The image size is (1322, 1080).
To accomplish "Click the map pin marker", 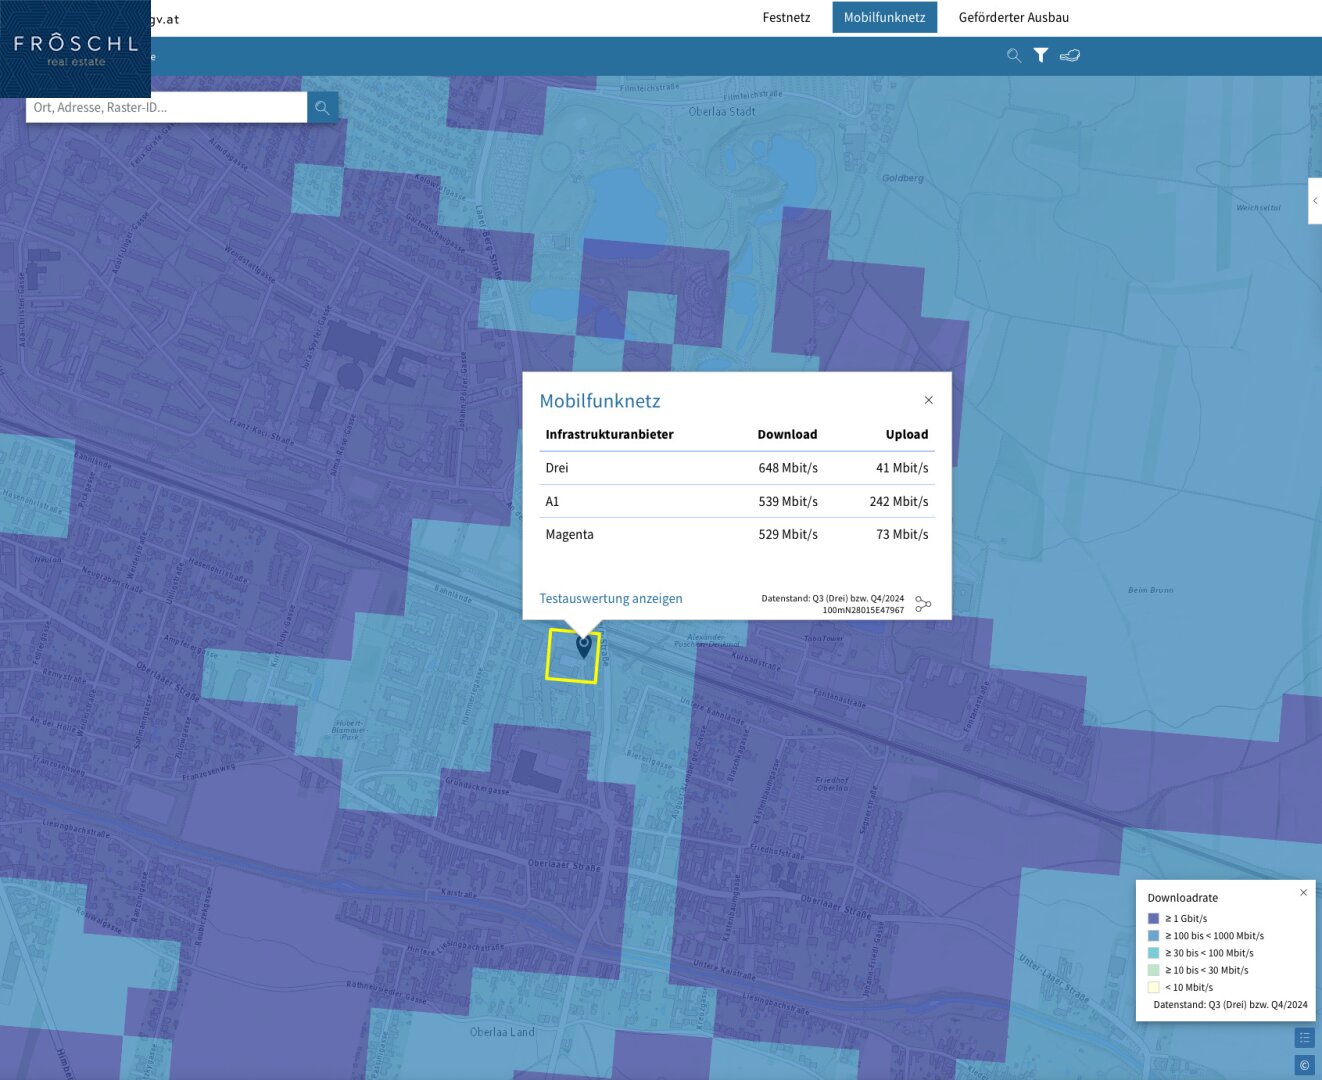I will tap(584, 646).
